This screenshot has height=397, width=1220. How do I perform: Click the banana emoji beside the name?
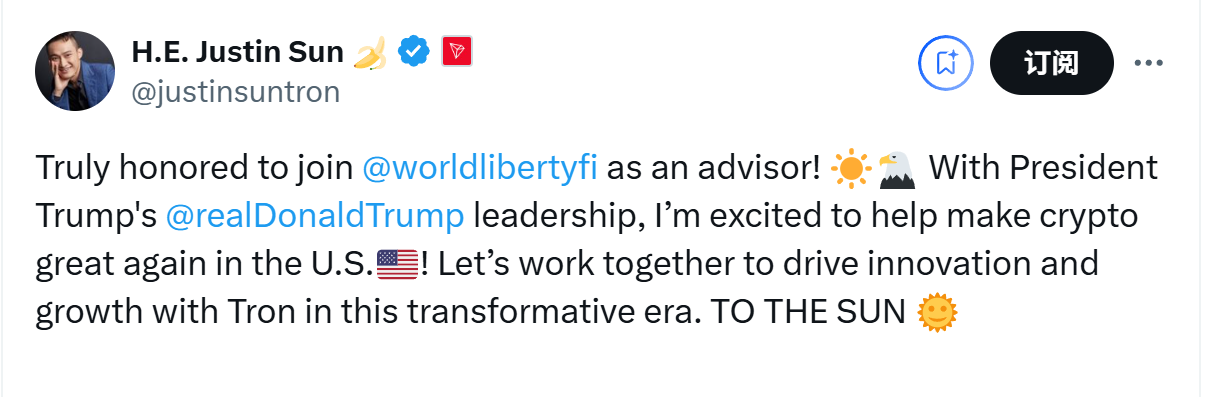[x=370, y=52]
